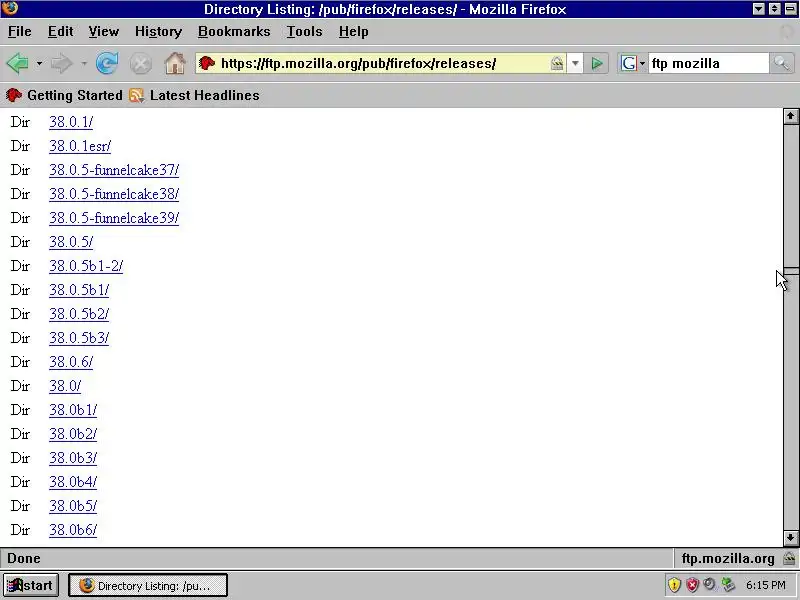Viewport: 800px width, 600px height.
Task: Click the yellow security shield tray icon
Action: tap(674, 585)
